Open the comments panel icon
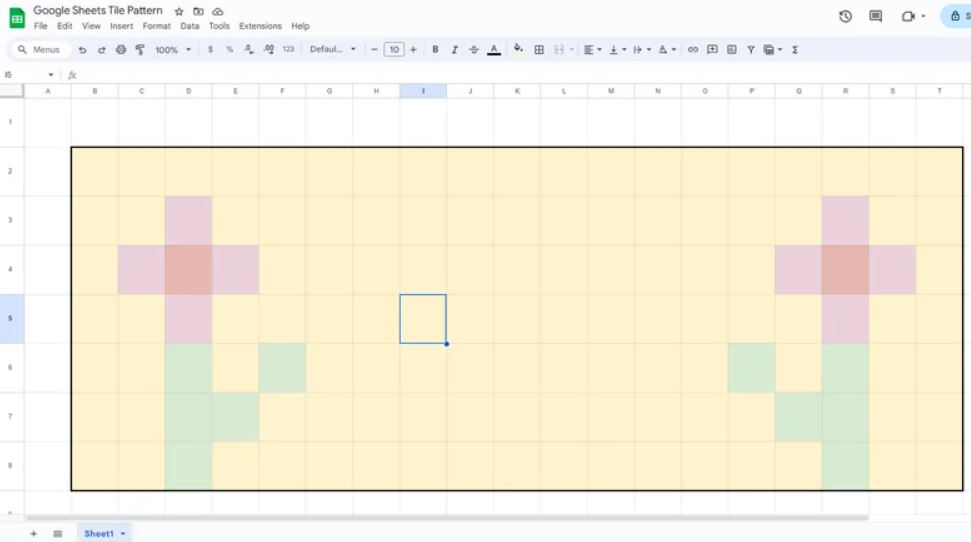Image resolution: width=971 pixels, height=542 pixels. (876, 16)
